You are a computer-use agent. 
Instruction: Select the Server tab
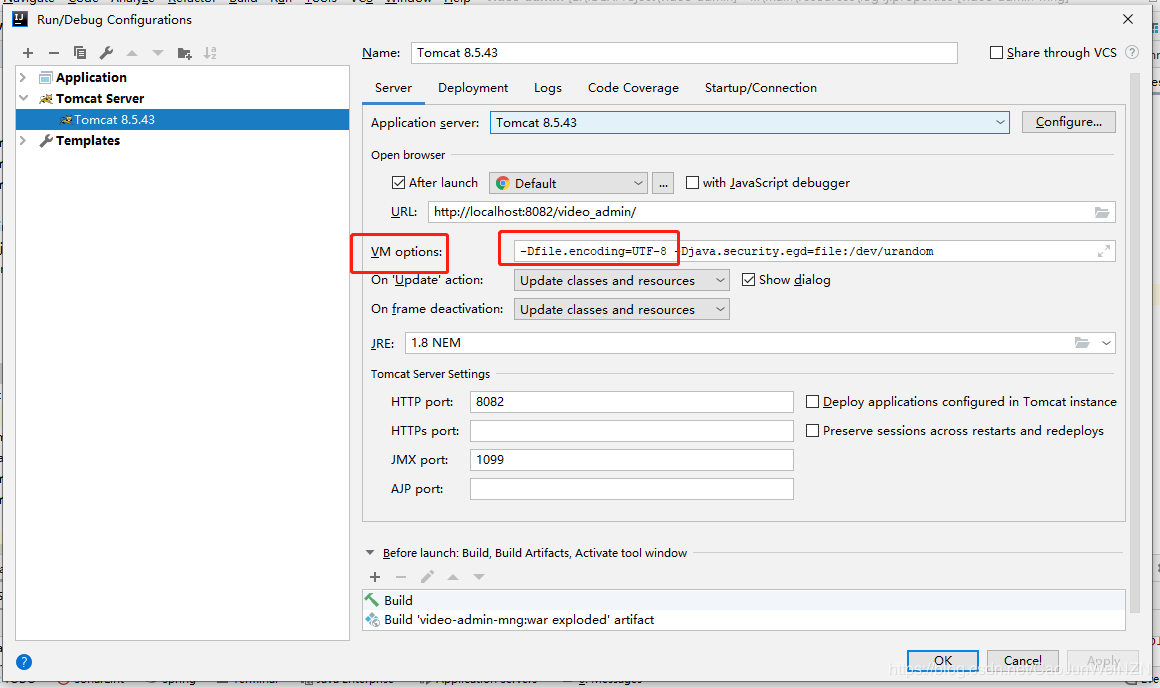pos(393,88)
